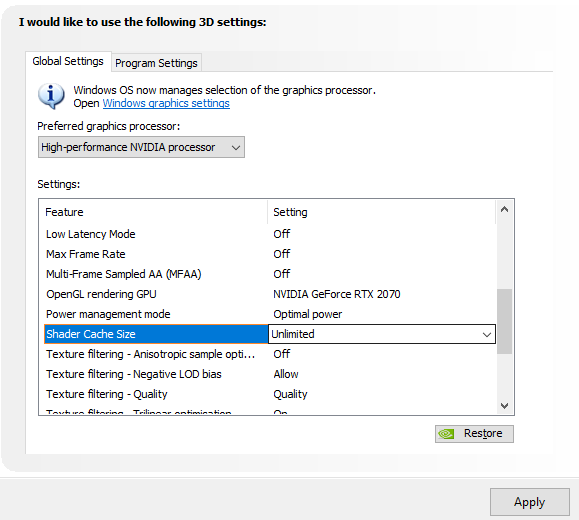Open the Preferred graphics processor dropdown
Screen dimensions: 579x520
pos(141,147)
